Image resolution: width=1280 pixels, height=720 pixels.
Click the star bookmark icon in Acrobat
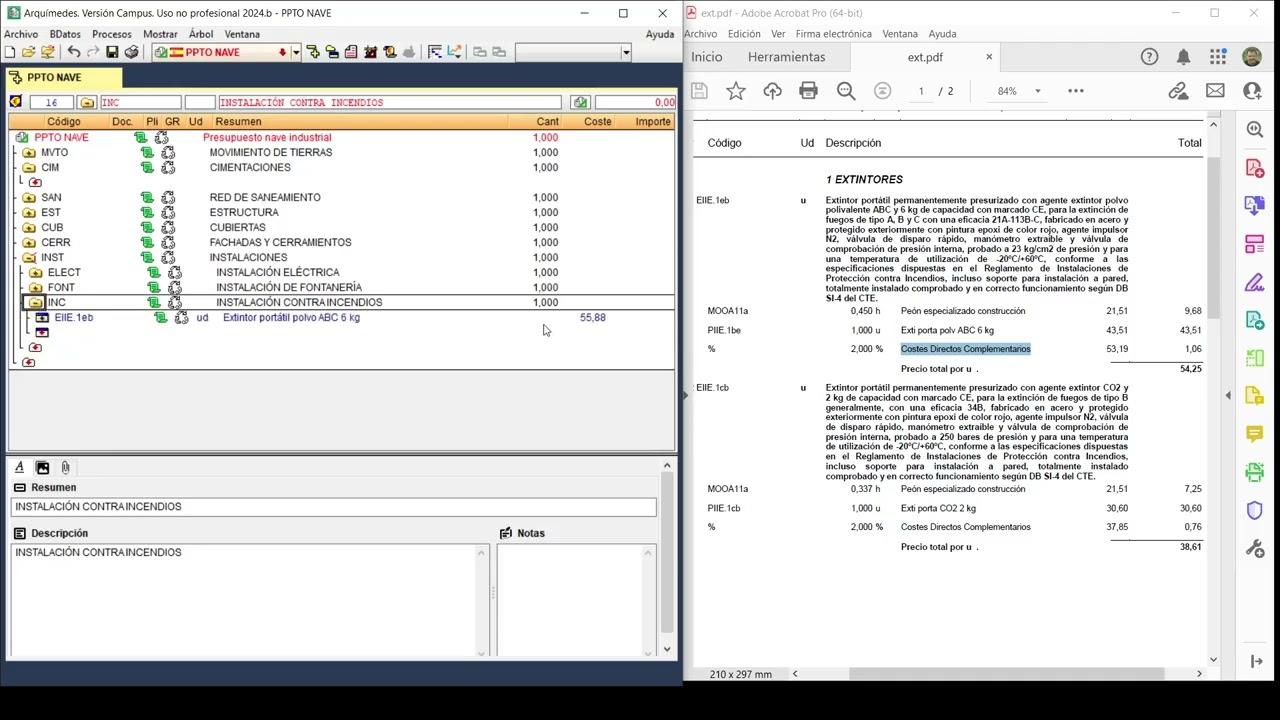click(x=736, y=91)
